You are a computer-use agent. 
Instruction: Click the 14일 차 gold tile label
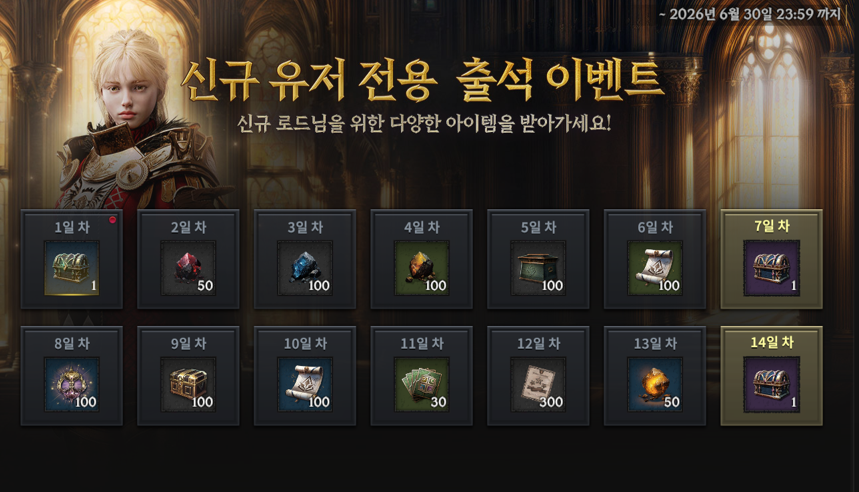click(x=771, y=342)
